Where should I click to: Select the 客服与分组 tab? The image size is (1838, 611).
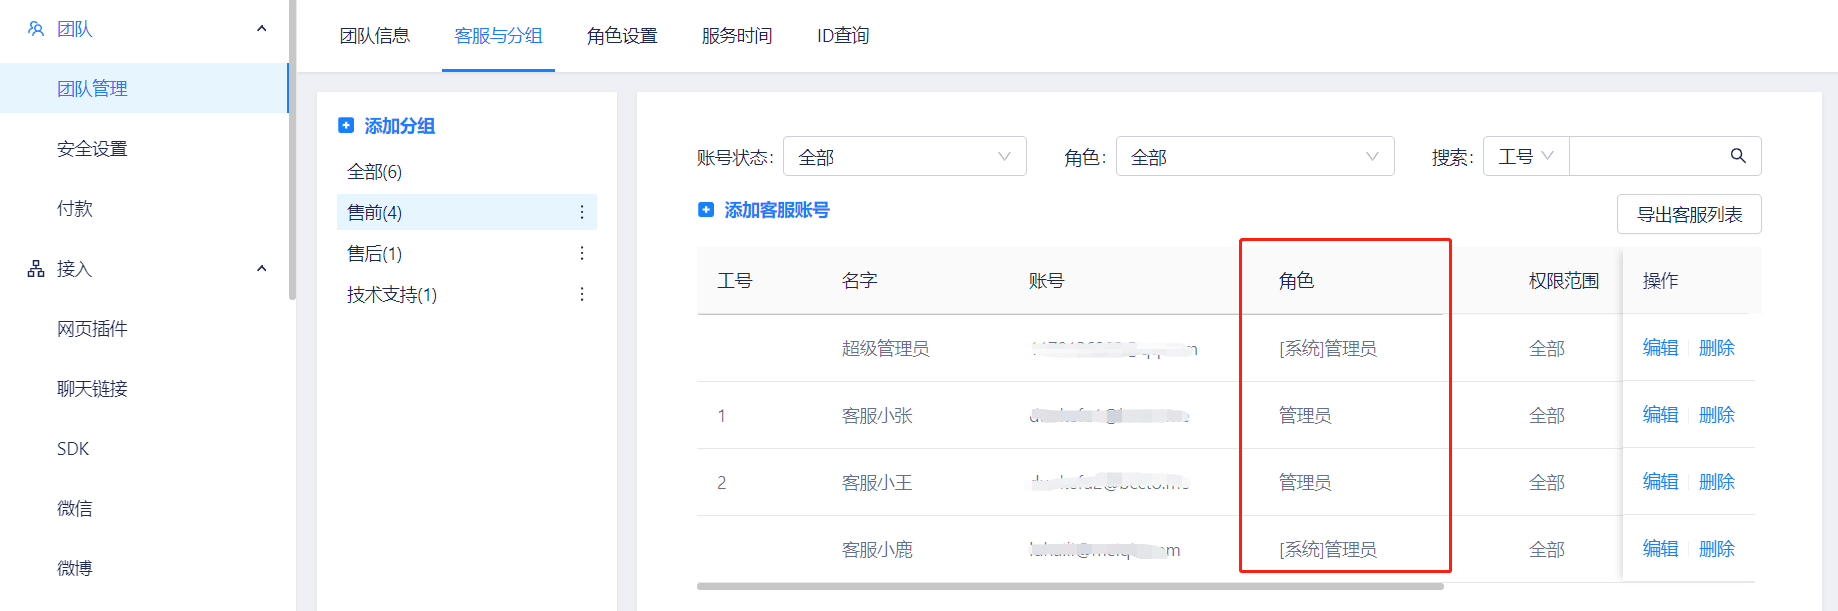[498, 36]
